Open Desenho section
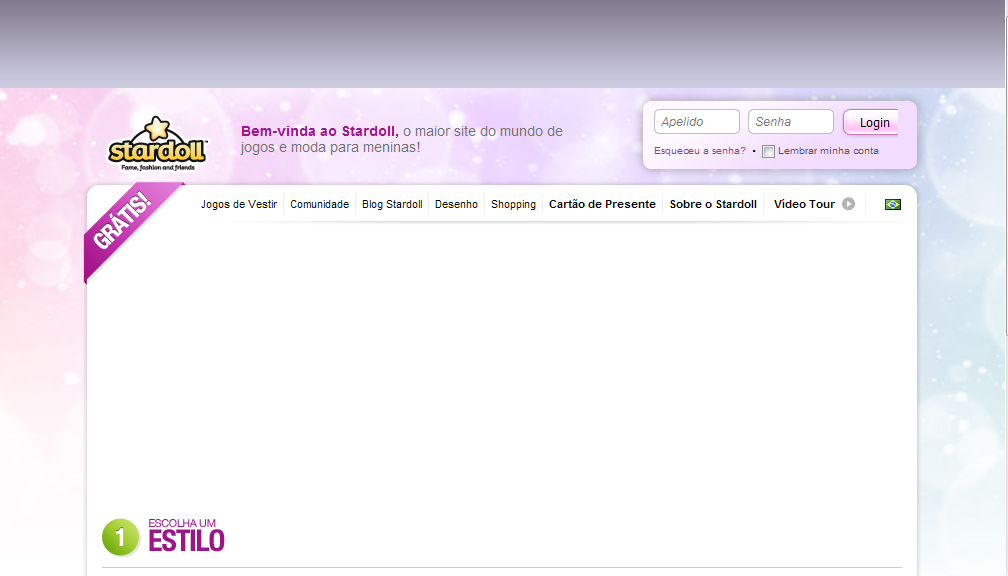 [456, 204]
